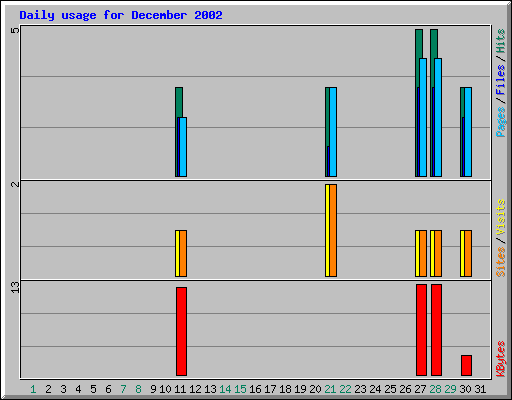Viewport: 512px width, 400px height.
Task: Click the tall orange Sites bar for day 21
Action: coord(333,230)
